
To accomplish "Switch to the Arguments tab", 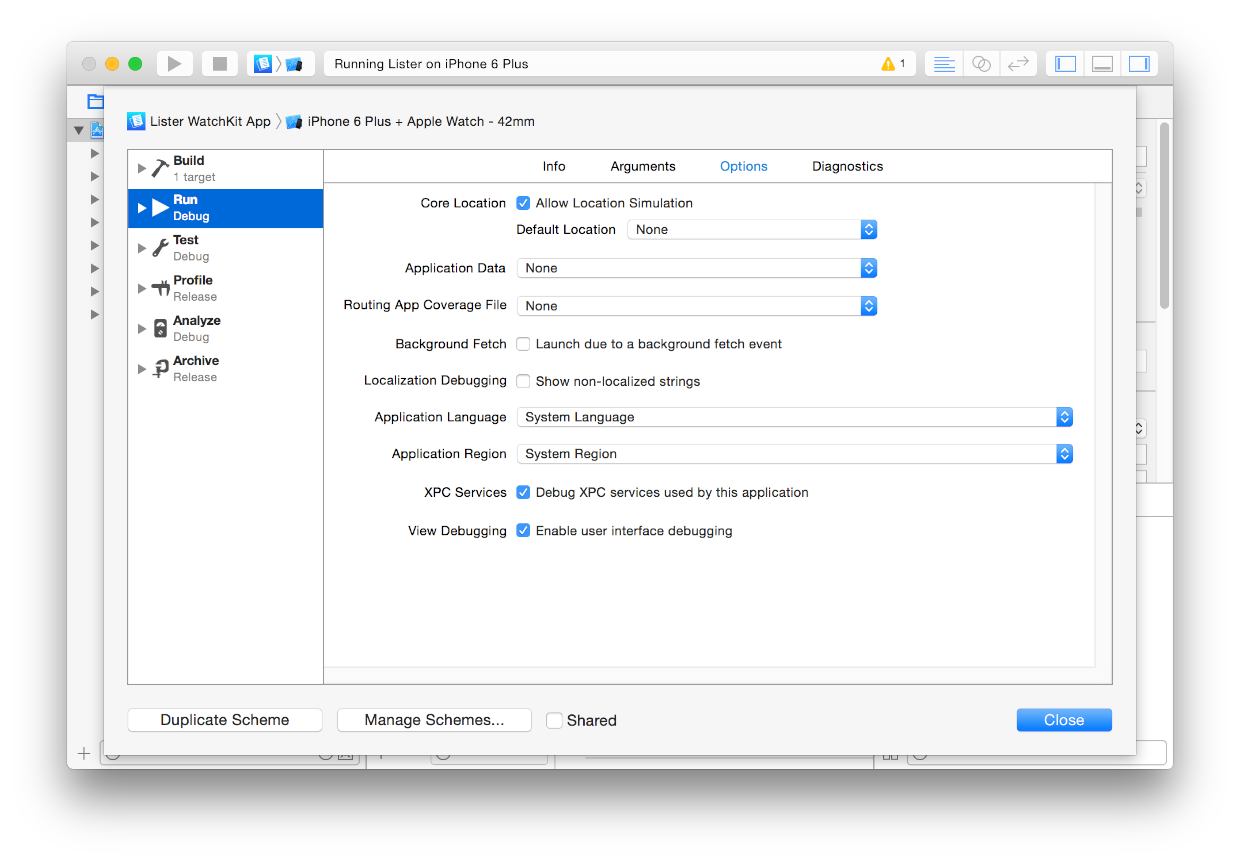I will point(643,167).
